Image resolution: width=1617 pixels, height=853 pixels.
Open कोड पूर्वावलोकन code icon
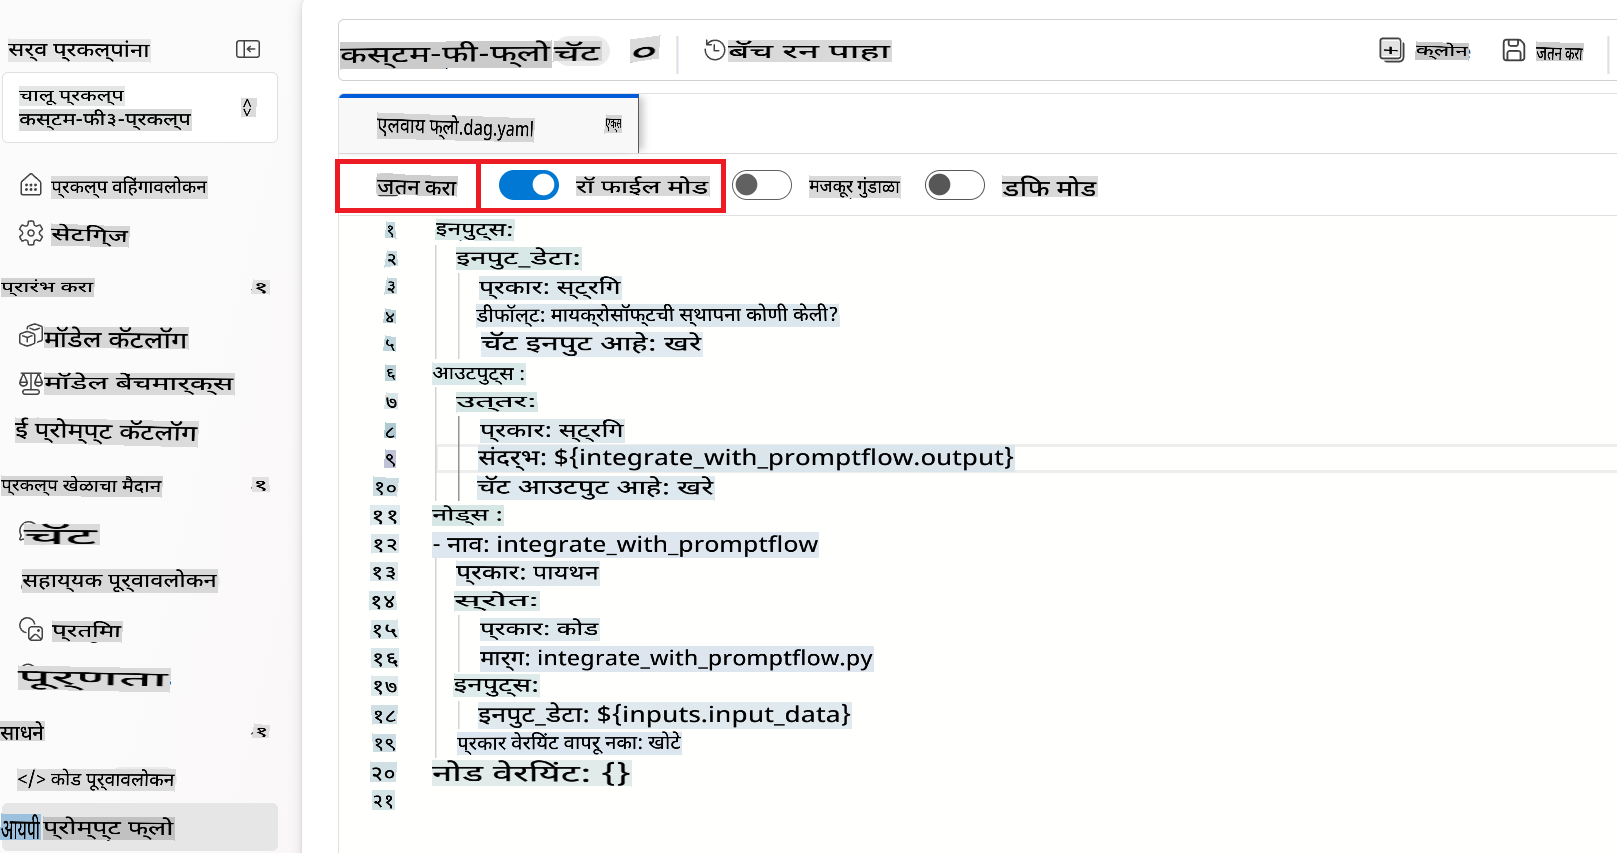point(31,779)
